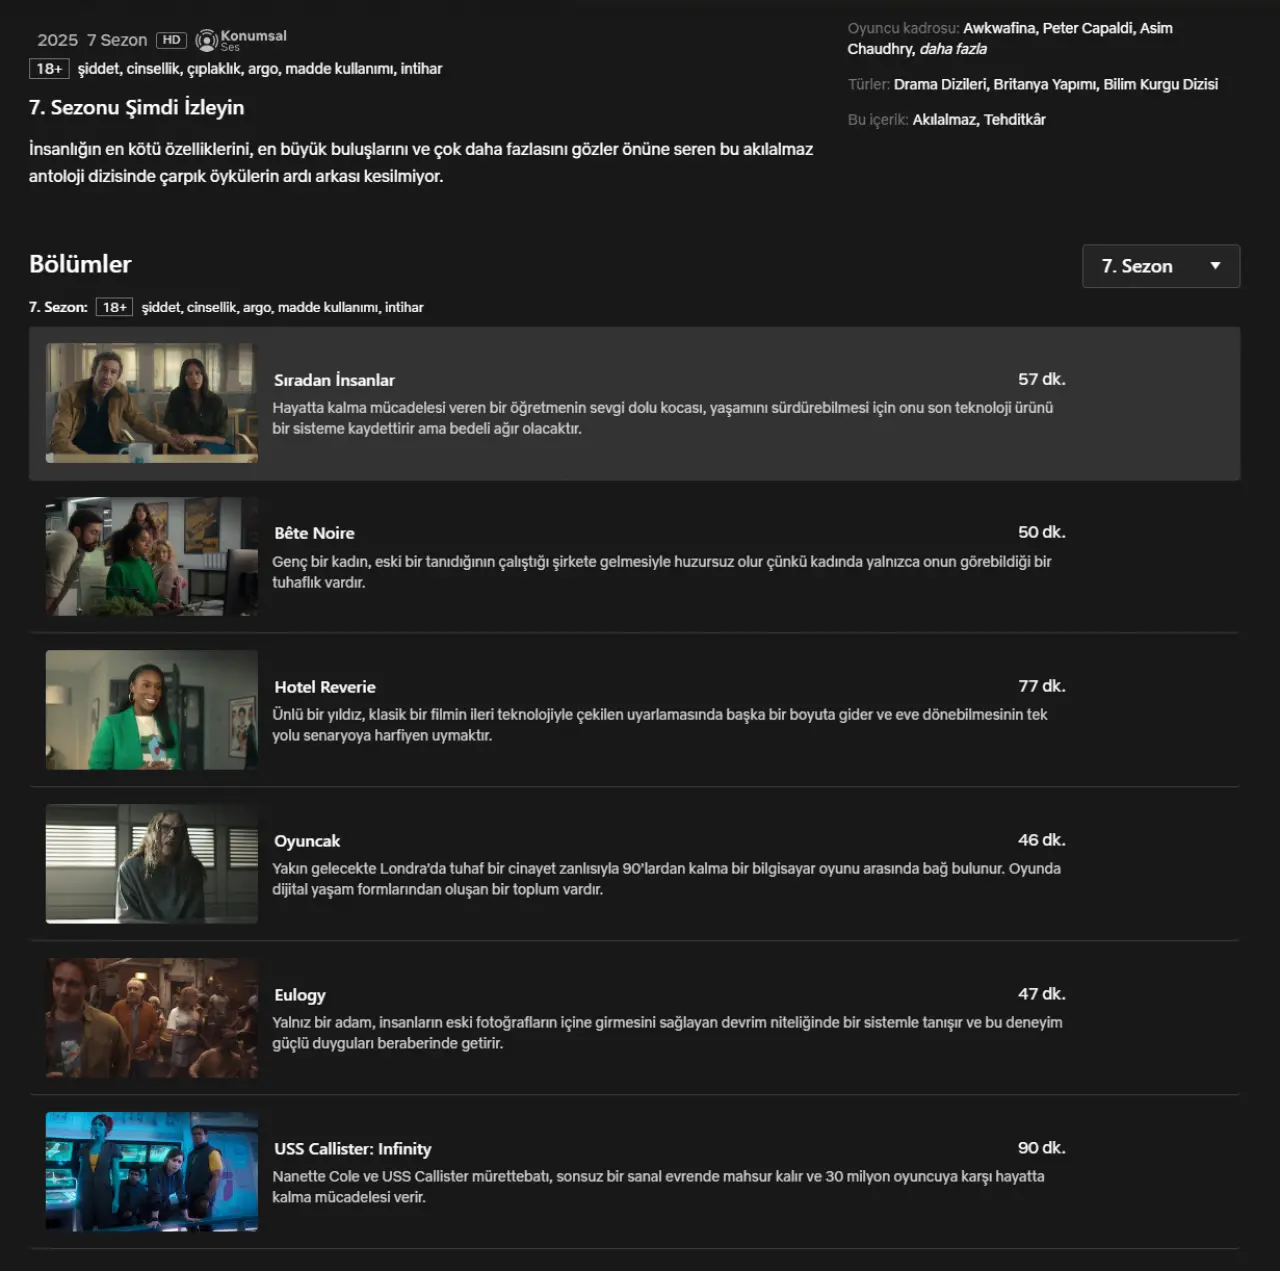Click the Akılalmaz tag link
Screen dimensions: 1280x1271
944,119
